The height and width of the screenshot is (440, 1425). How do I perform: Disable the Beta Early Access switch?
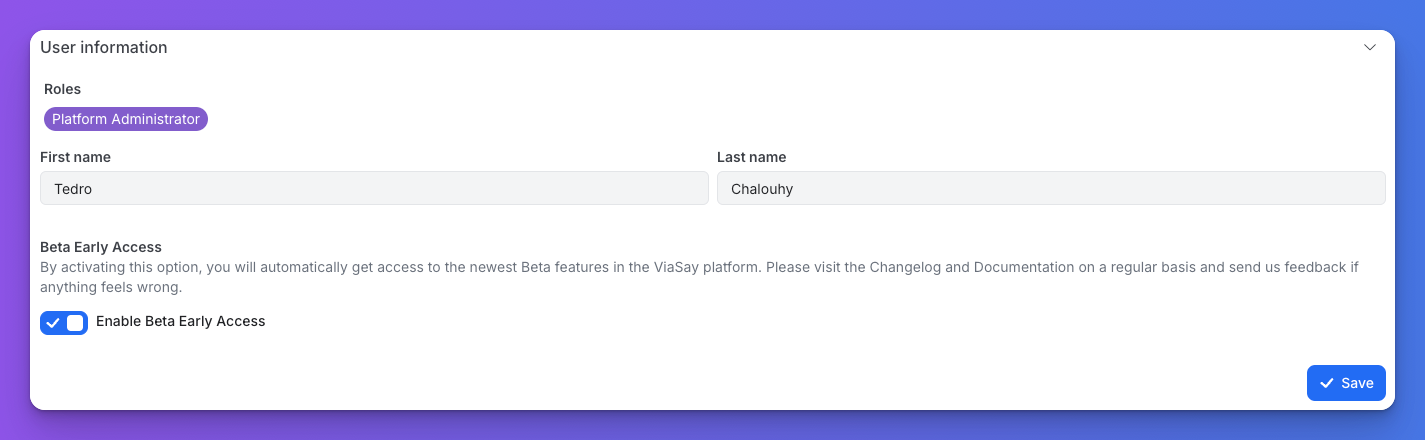(x=64, y=323)
